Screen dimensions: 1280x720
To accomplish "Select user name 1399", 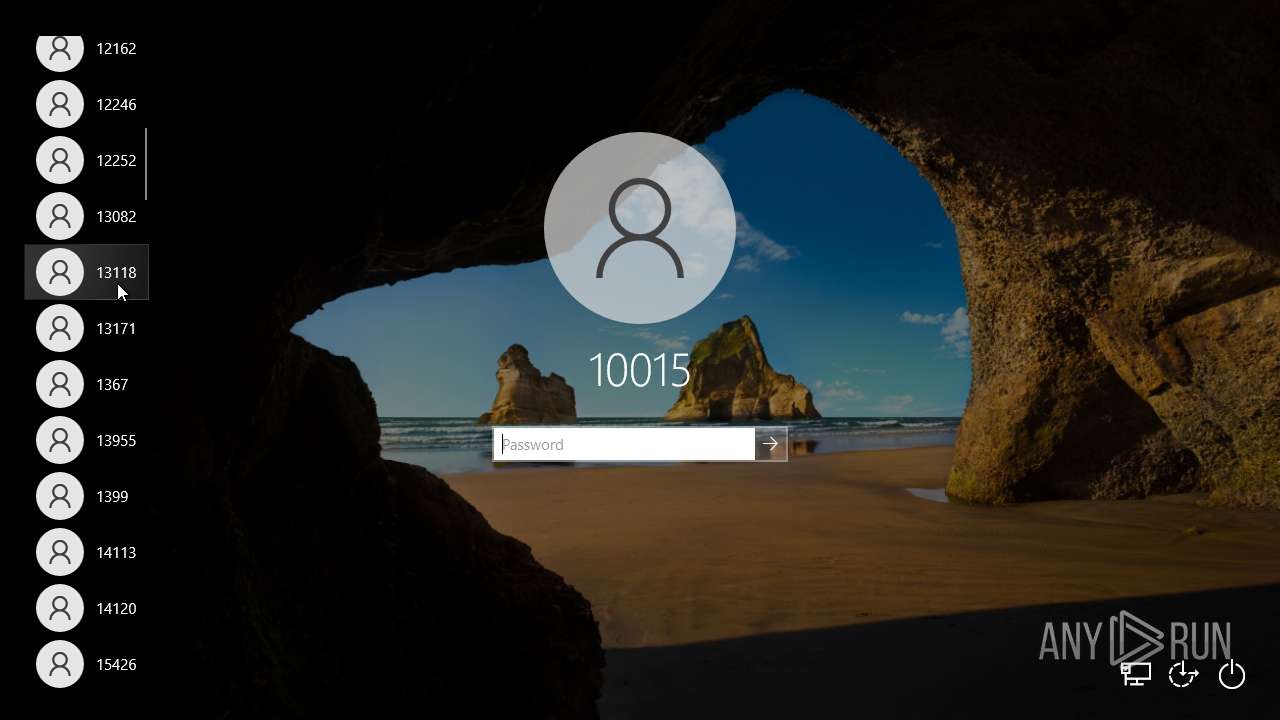I will pos(112,496).
